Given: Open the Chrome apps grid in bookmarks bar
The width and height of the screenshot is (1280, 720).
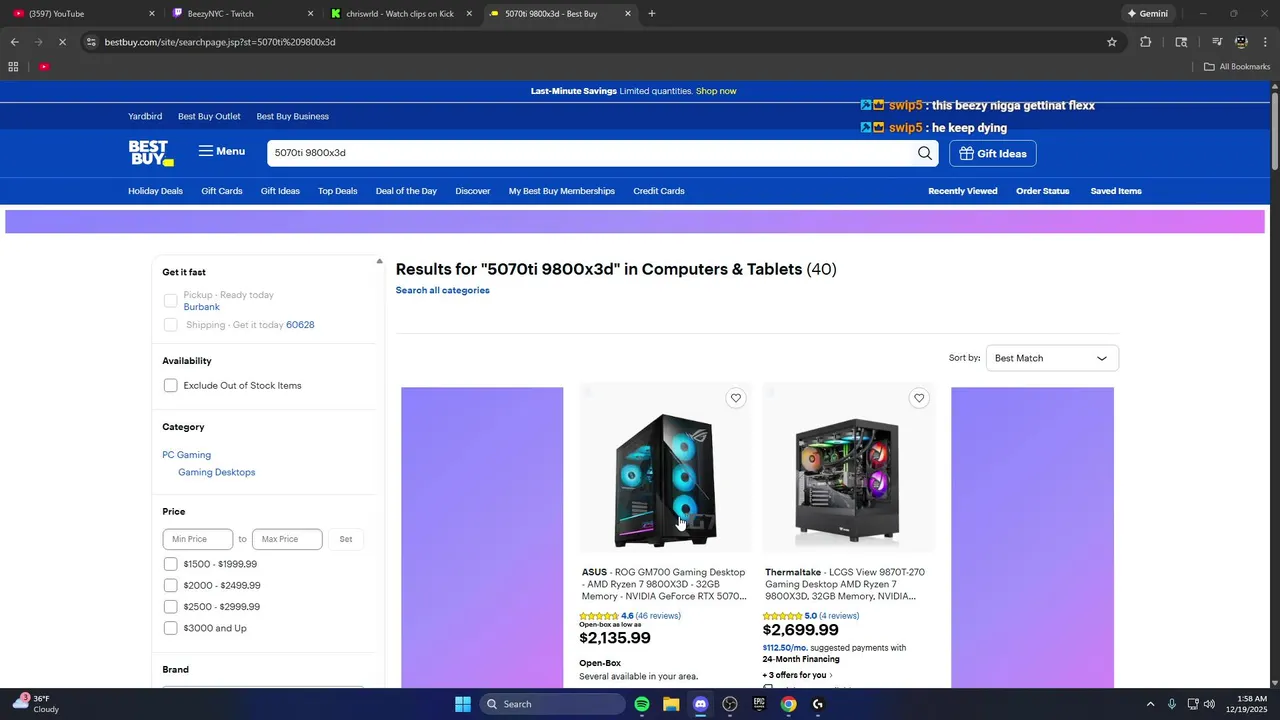Looking at the screenshot, I should pos(13,67).
